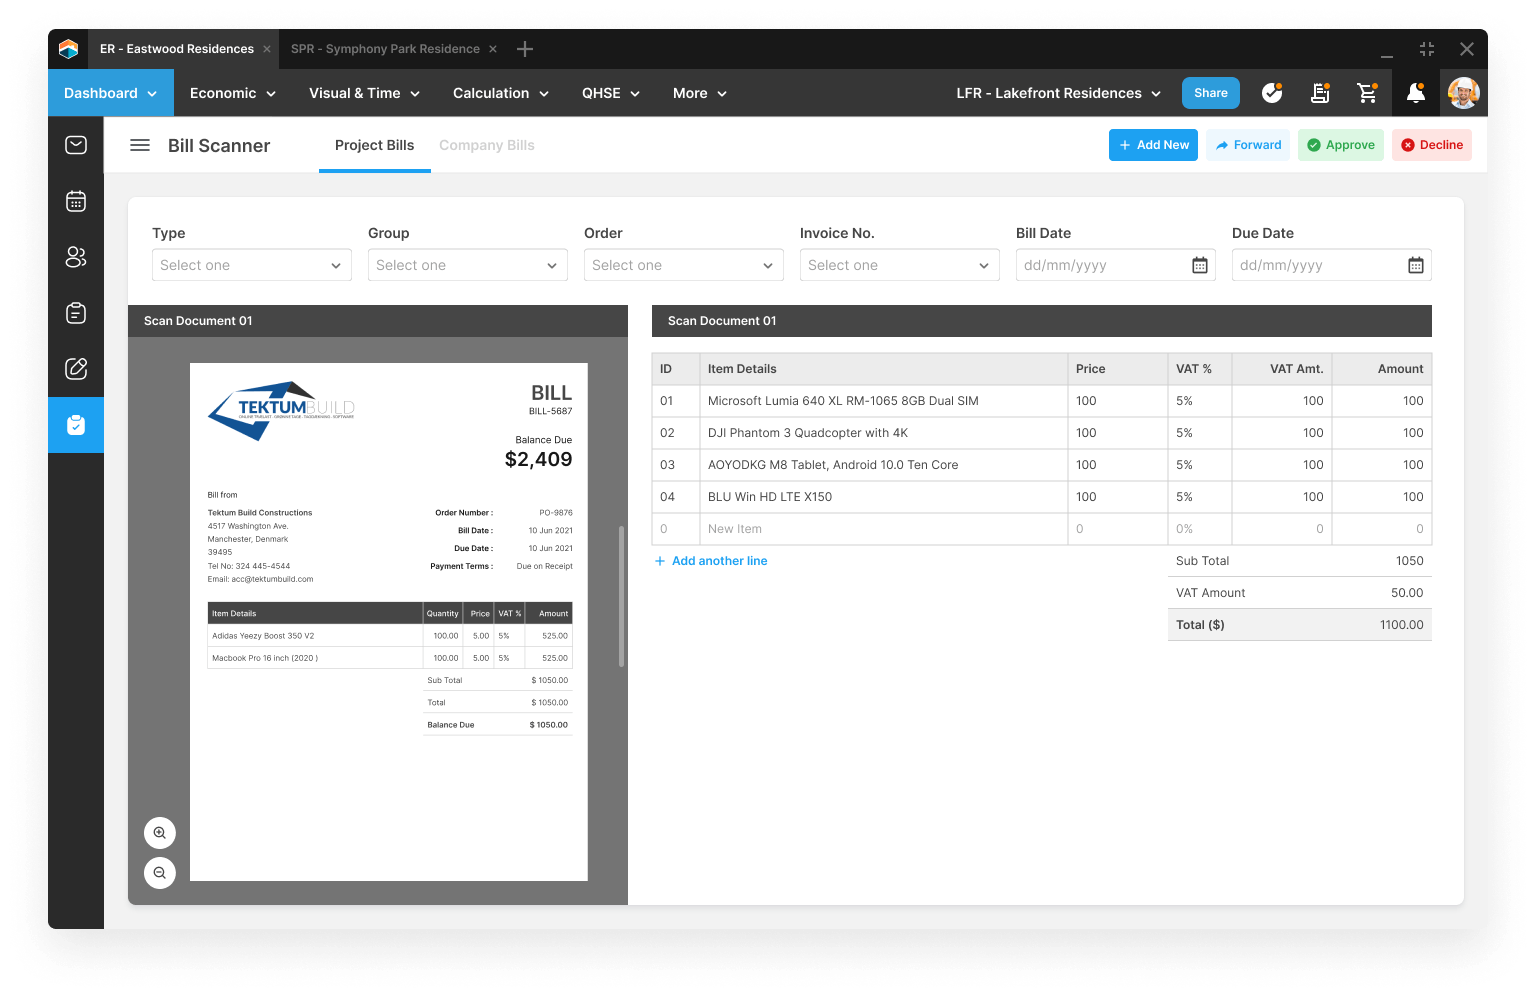1536x996 pixels.
Task: Open the shopping cart icon
Action: [1367, 93]
